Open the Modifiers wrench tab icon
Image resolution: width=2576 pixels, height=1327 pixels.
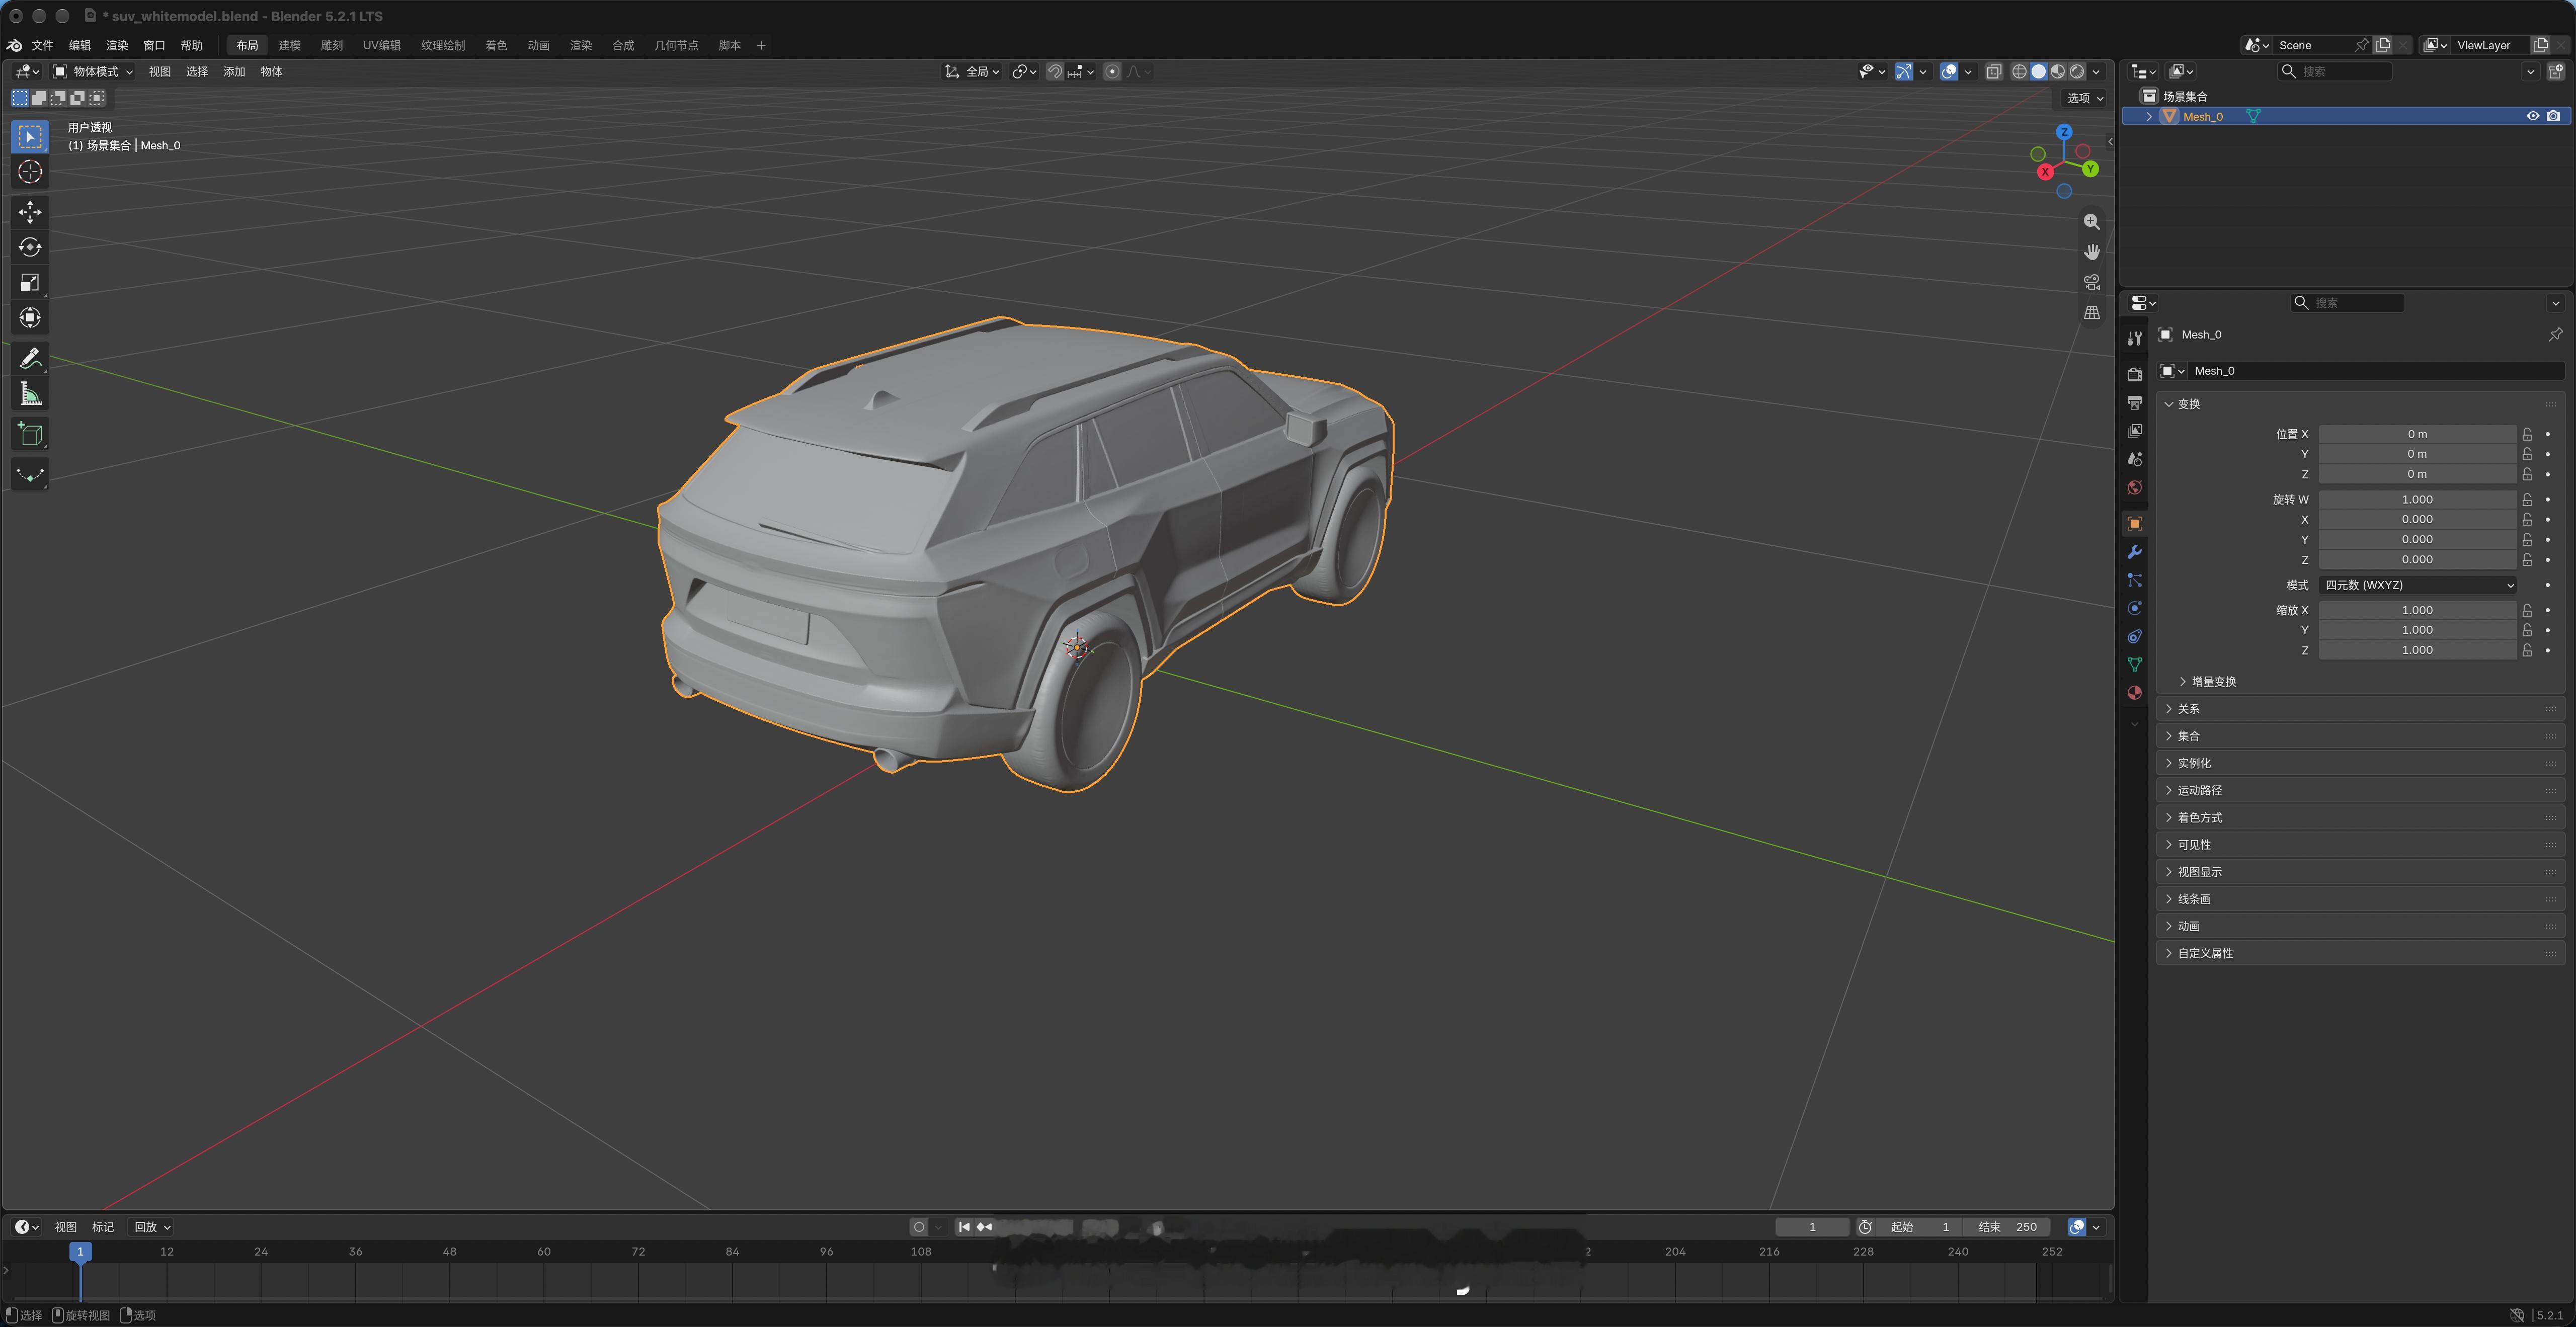[2134, 552]
